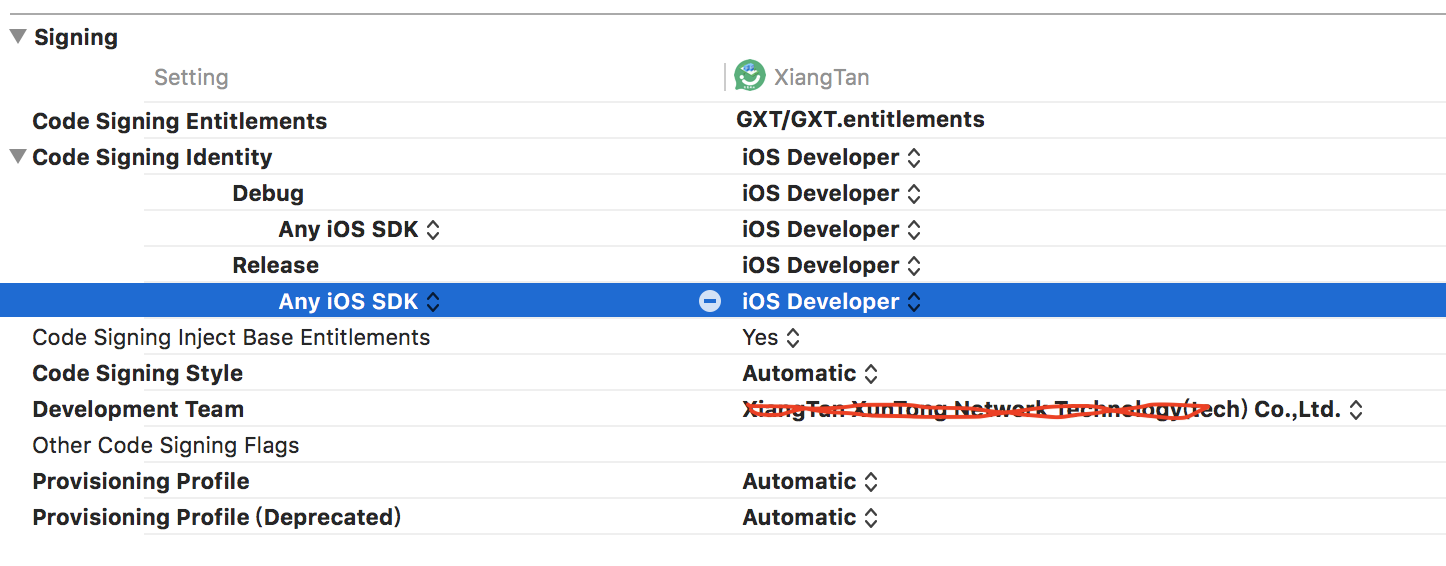The image size is (1446, 566).
Task: Open the Code Signing Style Automatic dropdown
Action: [x=810, y=373]
